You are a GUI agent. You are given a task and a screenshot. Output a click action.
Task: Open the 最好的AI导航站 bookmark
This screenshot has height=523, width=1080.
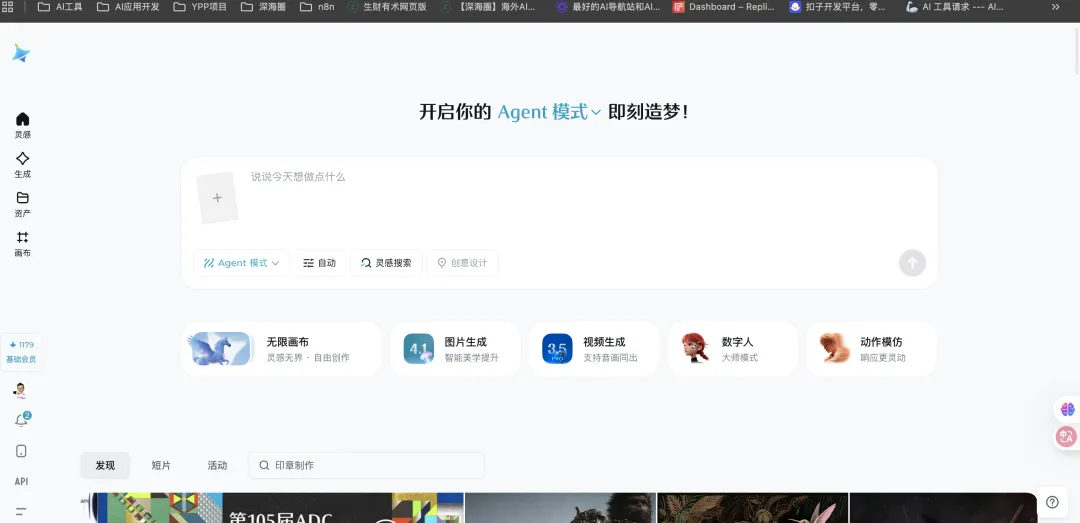(608, 7)
